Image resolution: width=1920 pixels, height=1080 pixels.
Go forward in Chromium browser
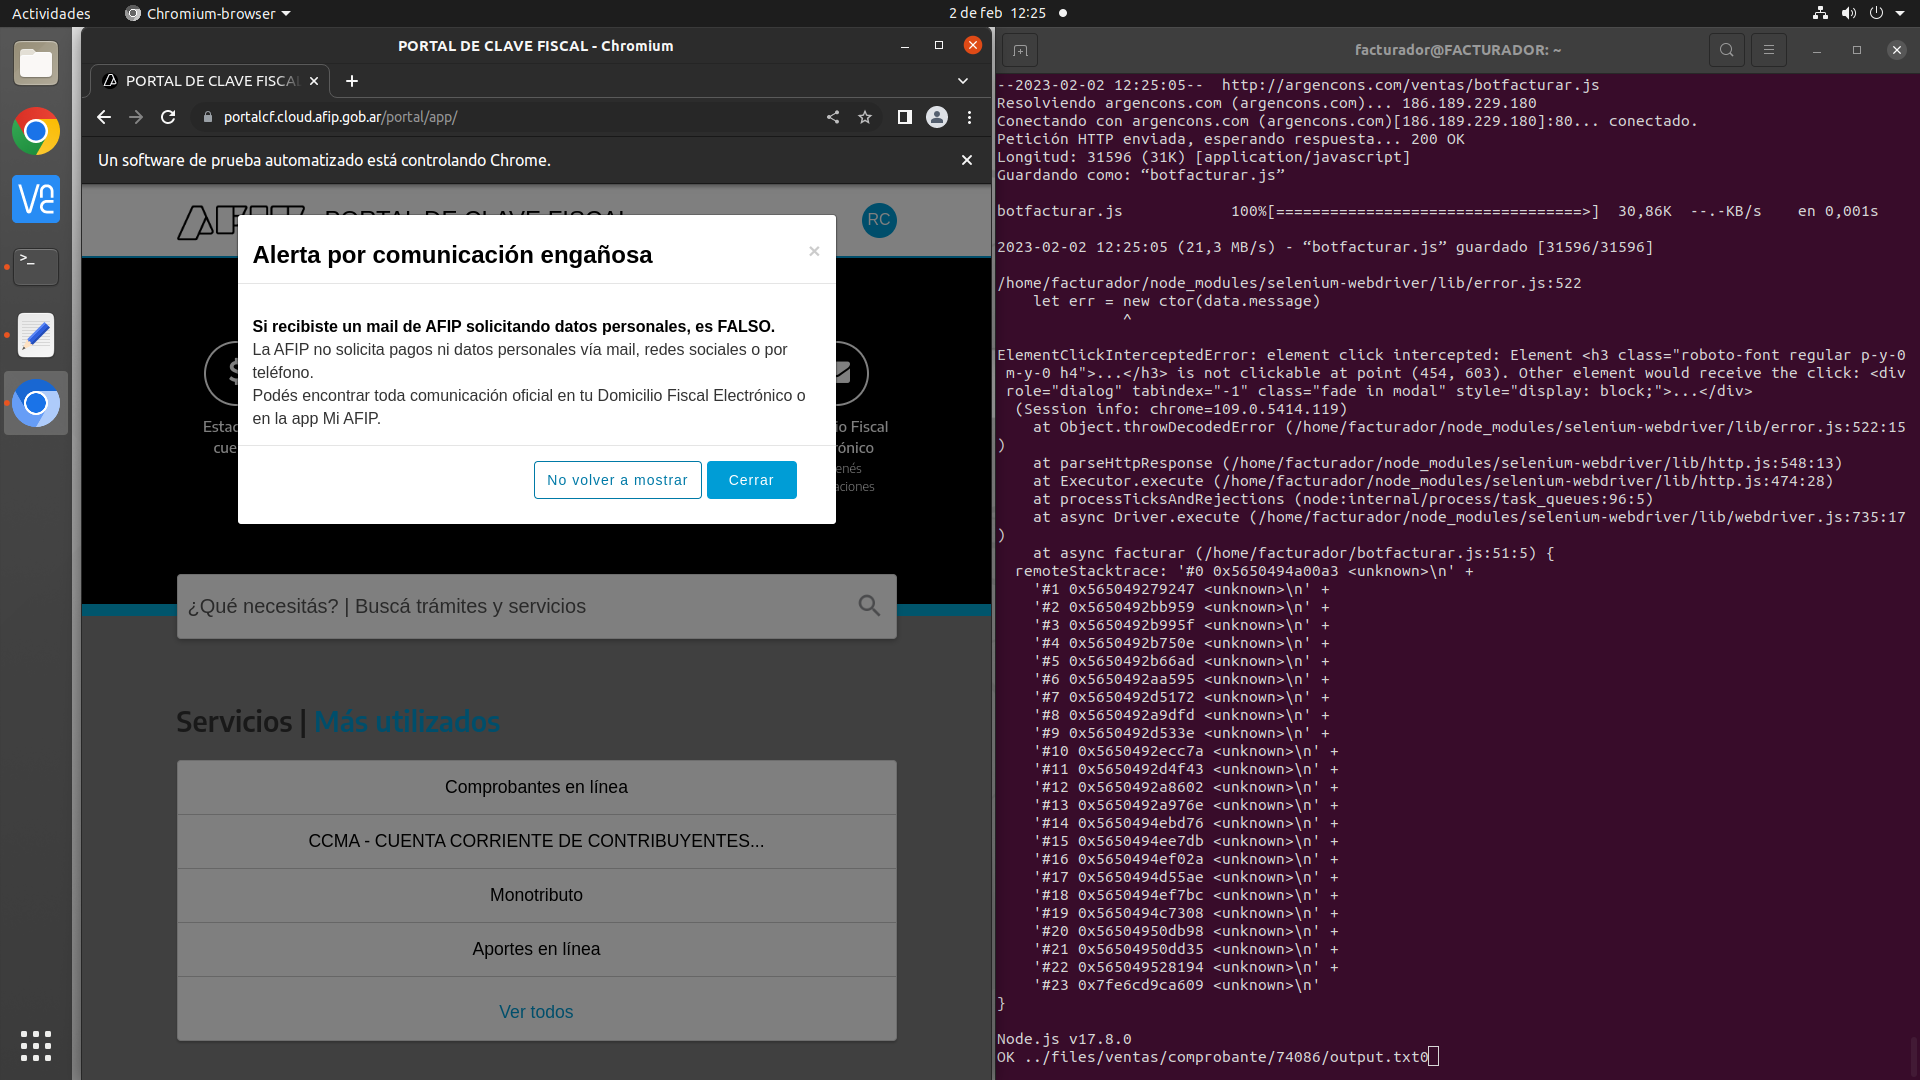[136, 117]
